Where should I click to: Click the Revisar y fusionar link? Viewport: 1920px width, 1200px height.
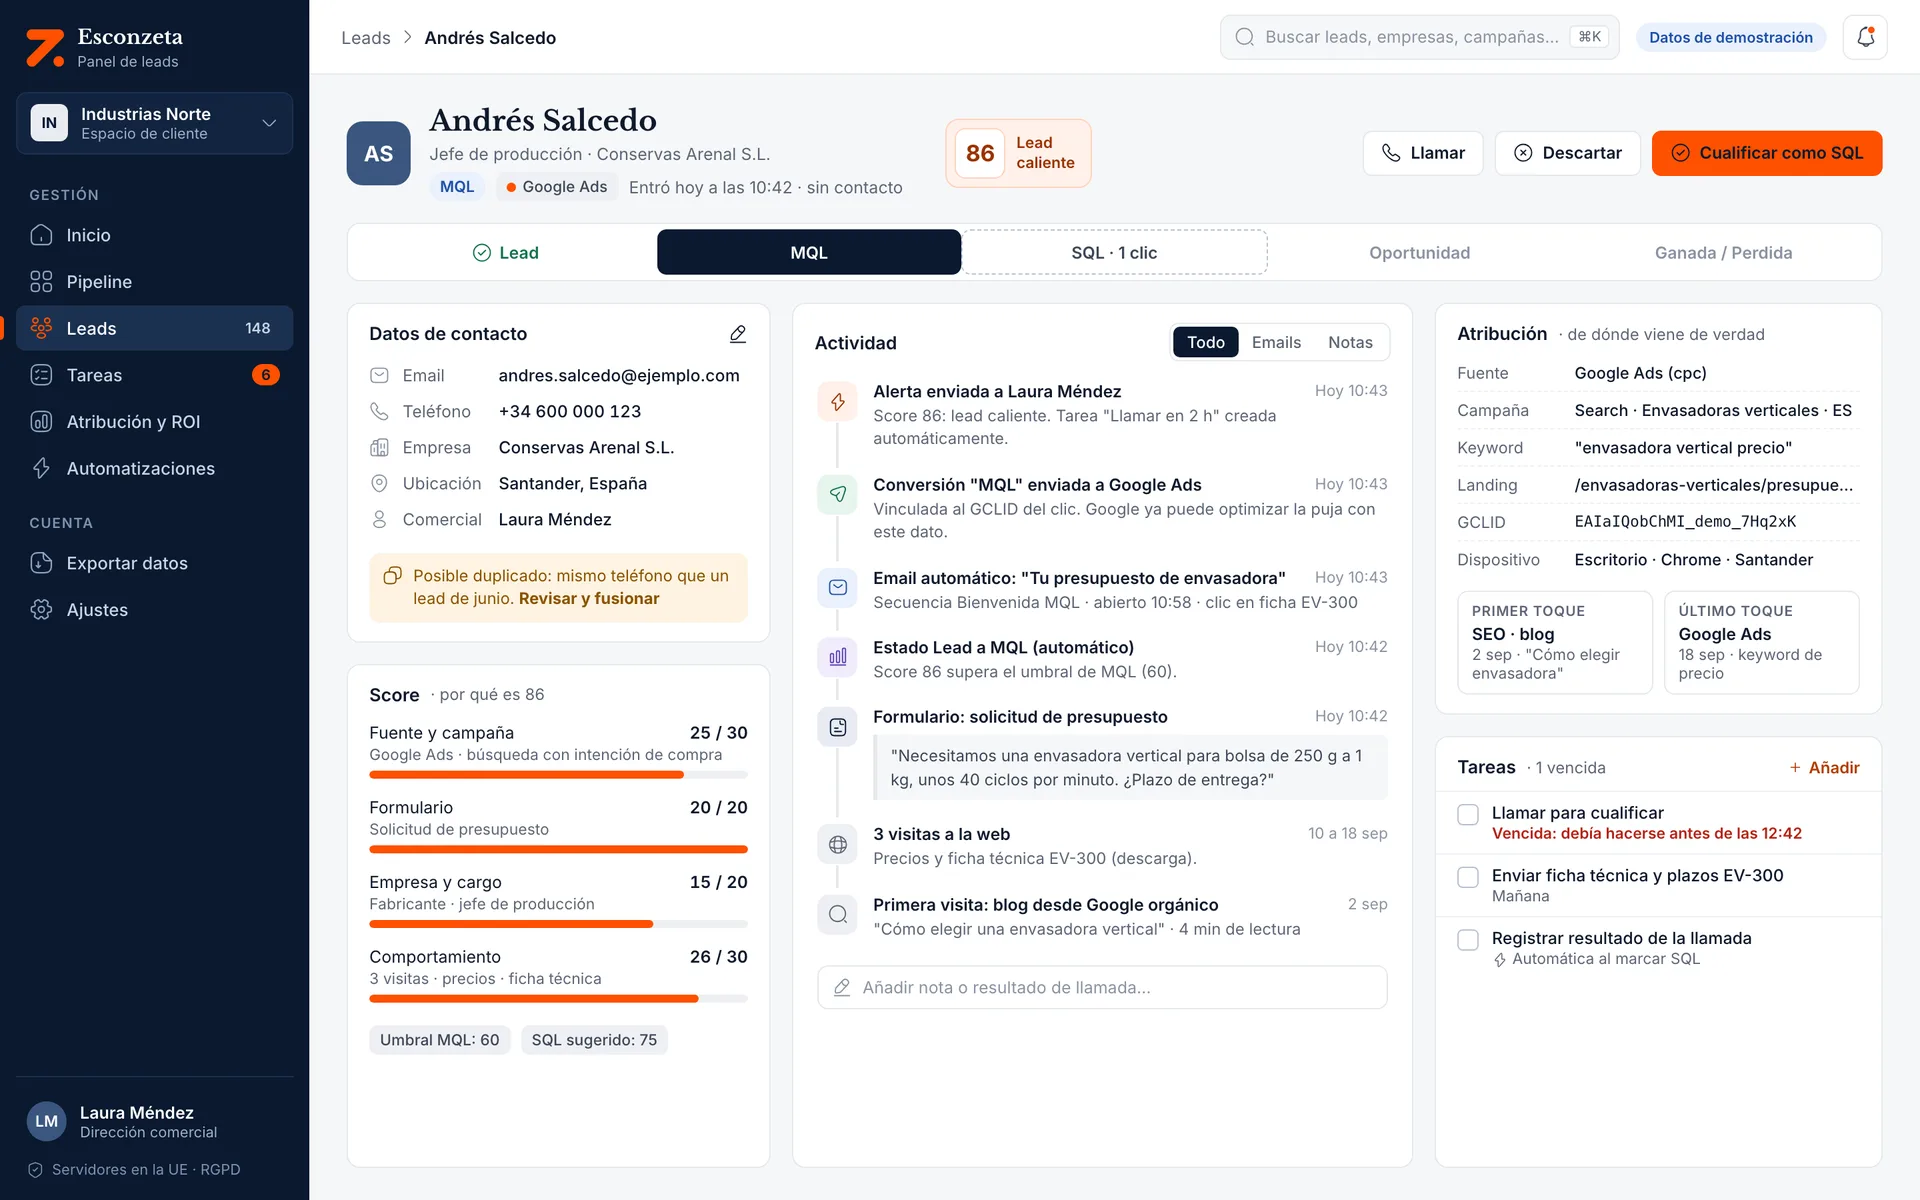pos(589,599)
